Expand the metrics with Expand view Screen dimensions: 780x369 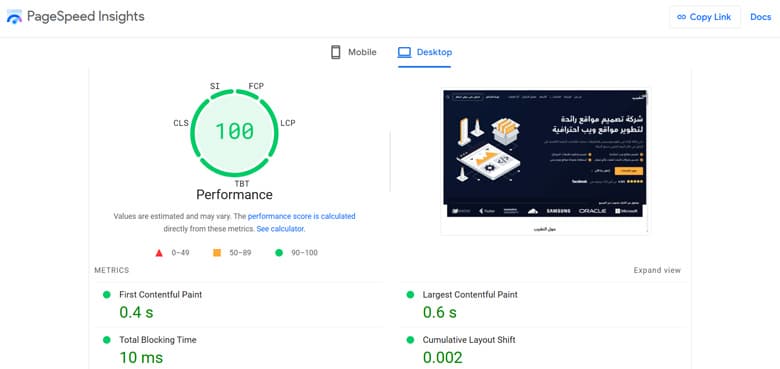pyautogui.click(x=657, y=271)
